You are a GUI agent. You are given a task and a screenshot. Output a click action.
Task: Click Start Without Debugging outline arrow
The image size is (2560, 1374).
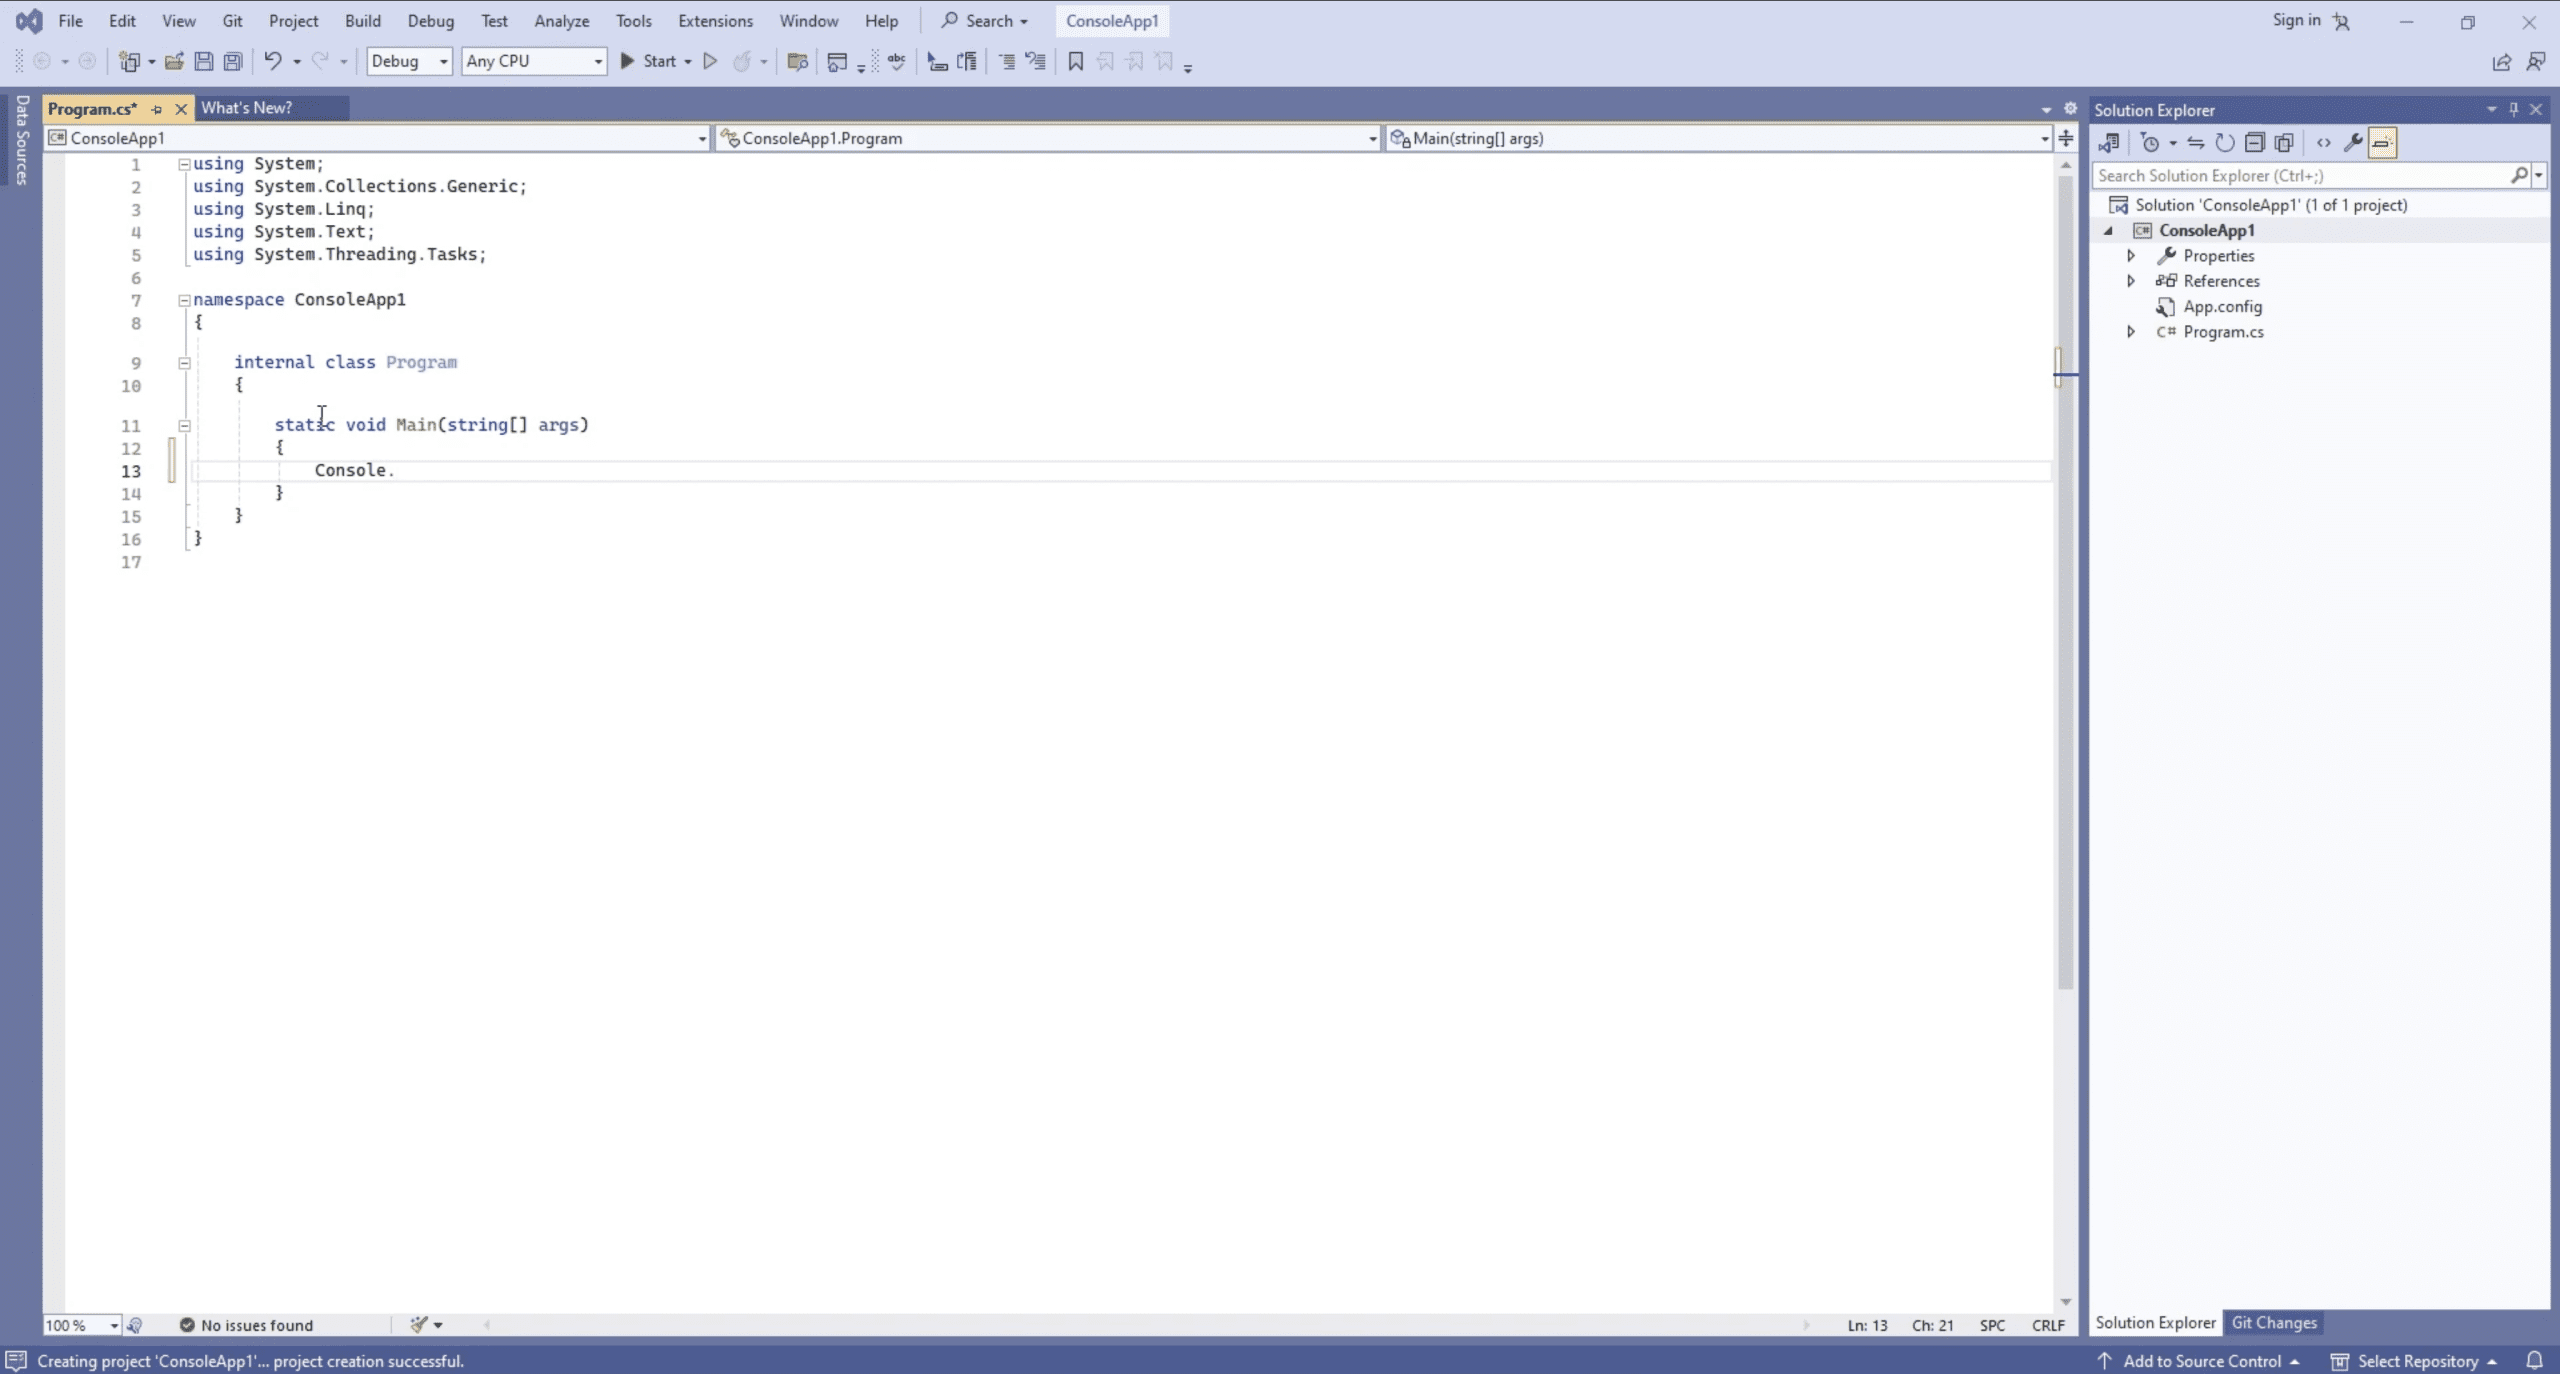(710, 61)
